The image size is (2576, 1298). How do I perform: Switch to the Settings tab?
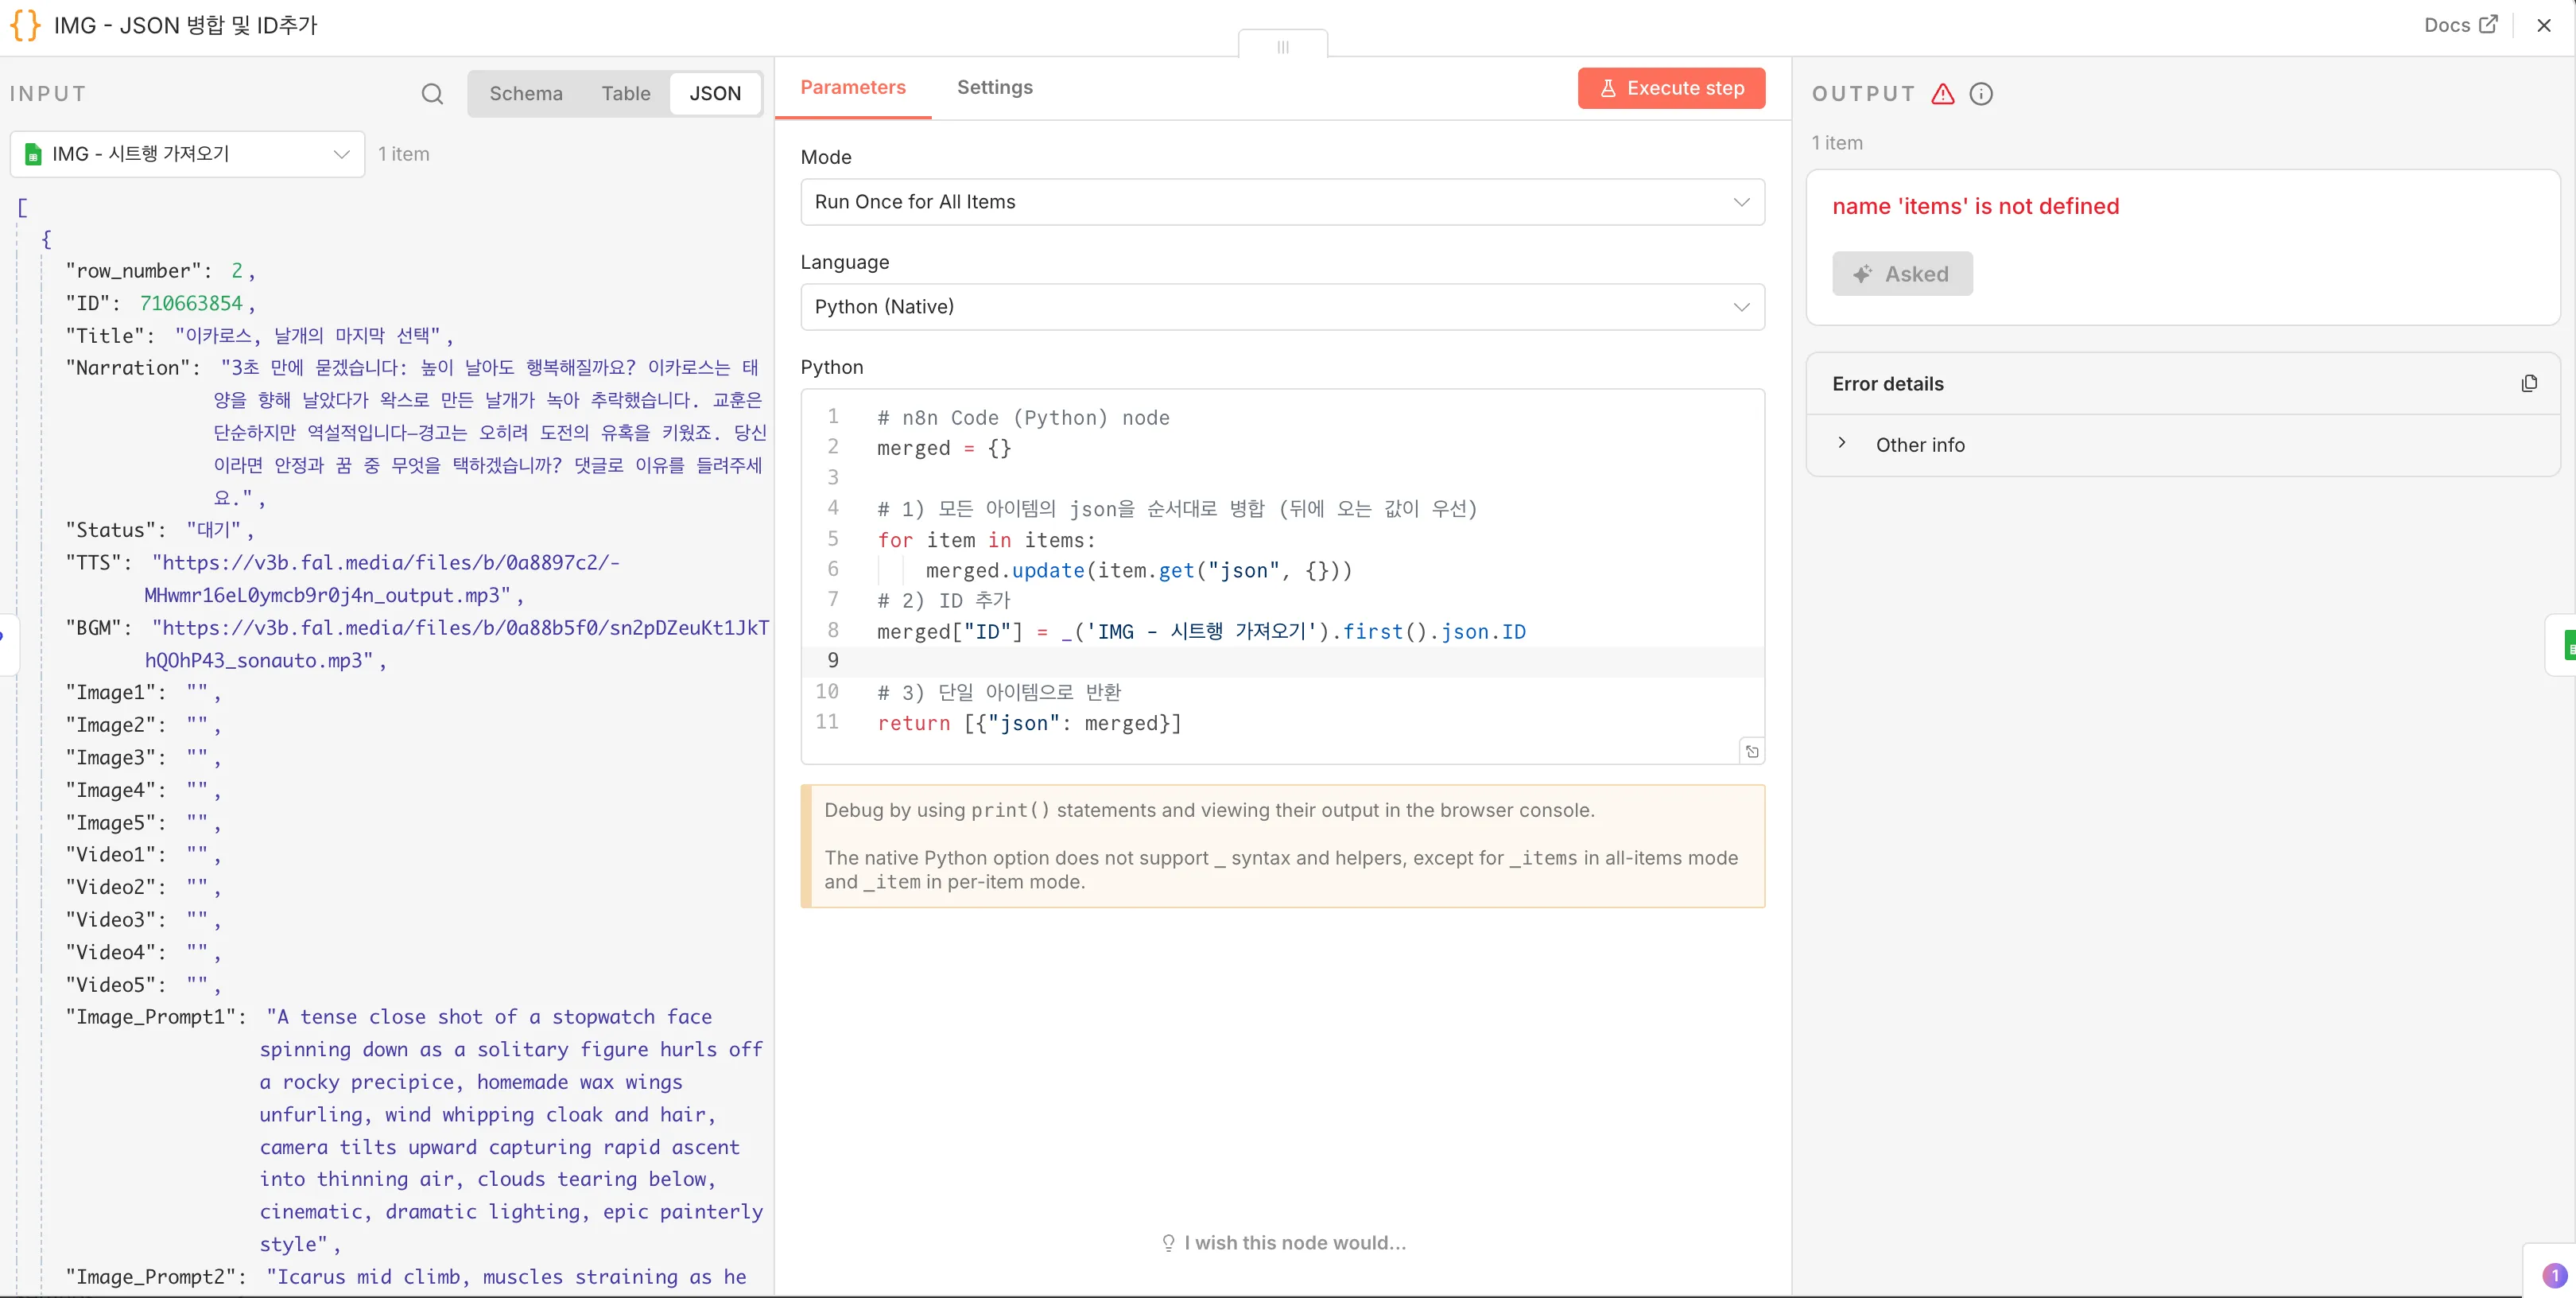point(995,87)
